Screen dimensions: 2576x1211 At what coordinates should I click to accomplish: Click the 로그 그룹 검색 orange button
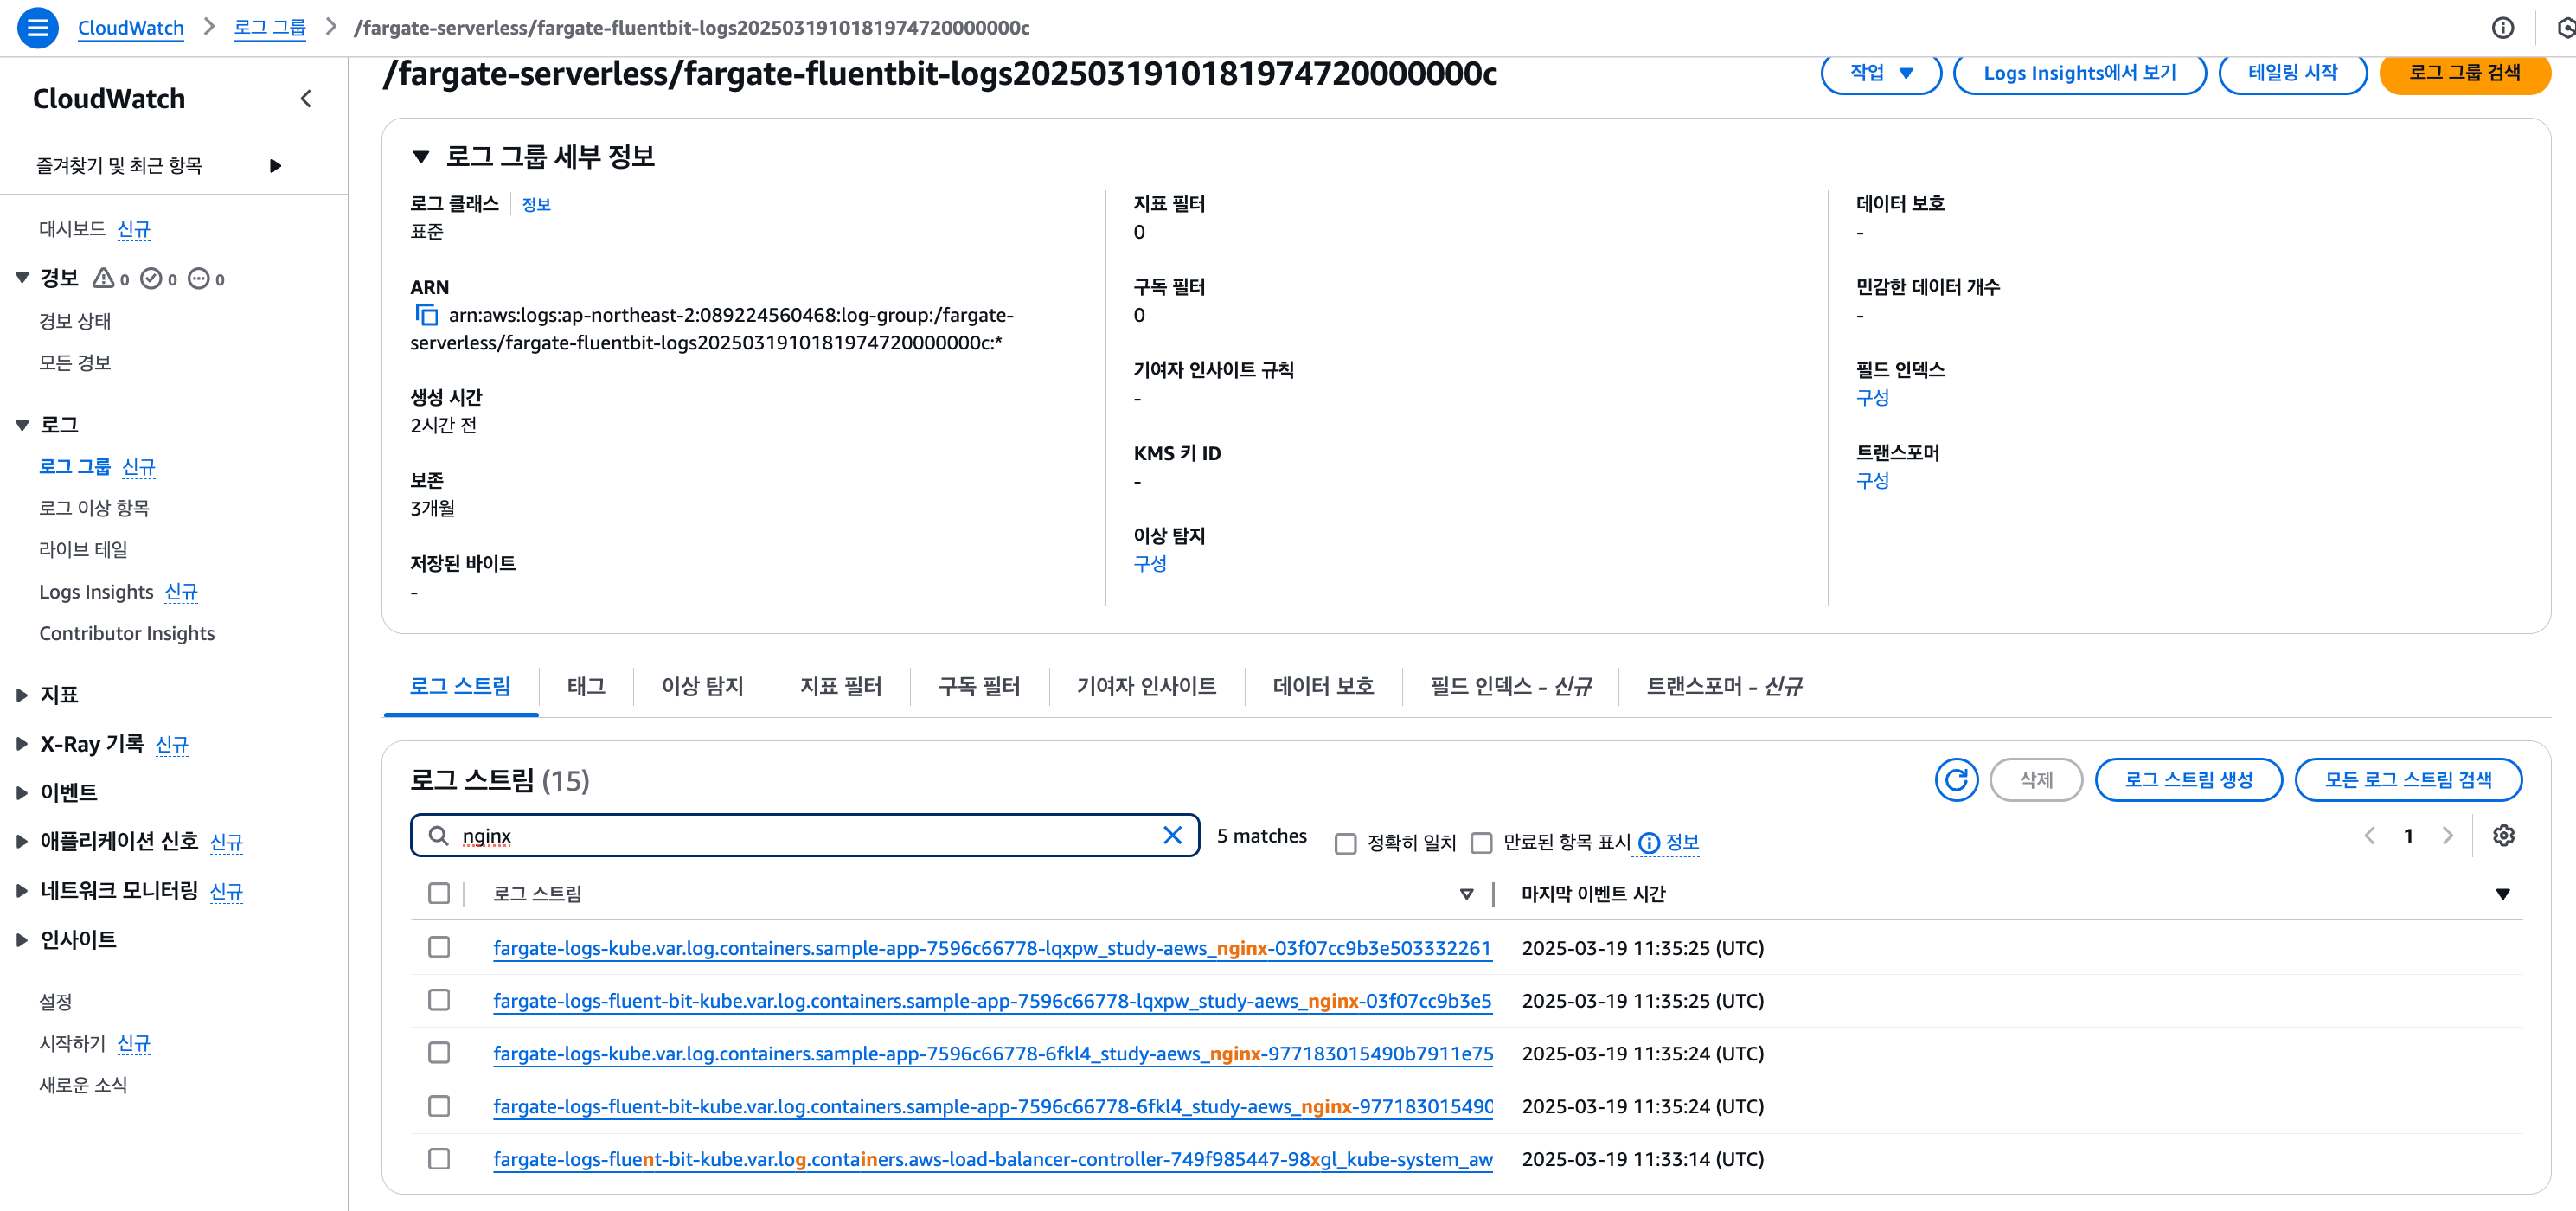[x=2463, y=73]
